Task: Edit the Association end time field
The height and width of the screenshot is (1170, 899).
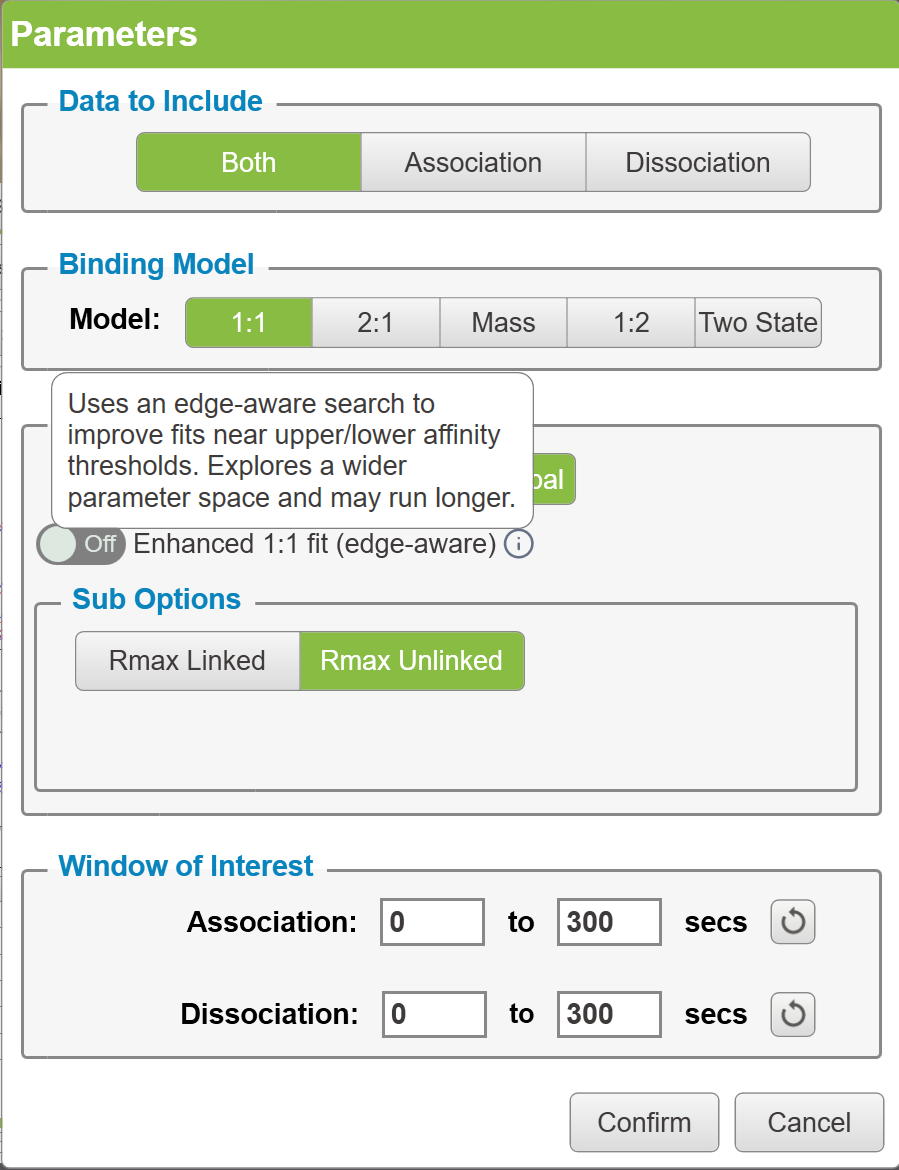Action: [x=610, y=922]
